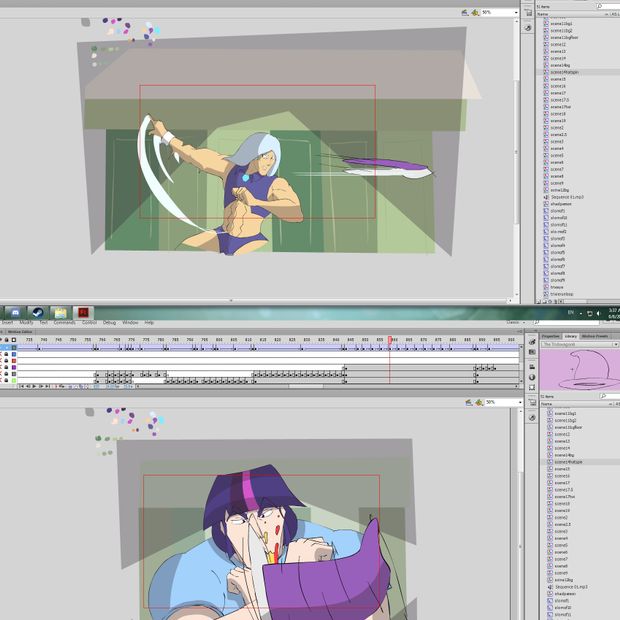Open the Control menu
This screenshot has width=620, height=620.
tap(89, 323)
